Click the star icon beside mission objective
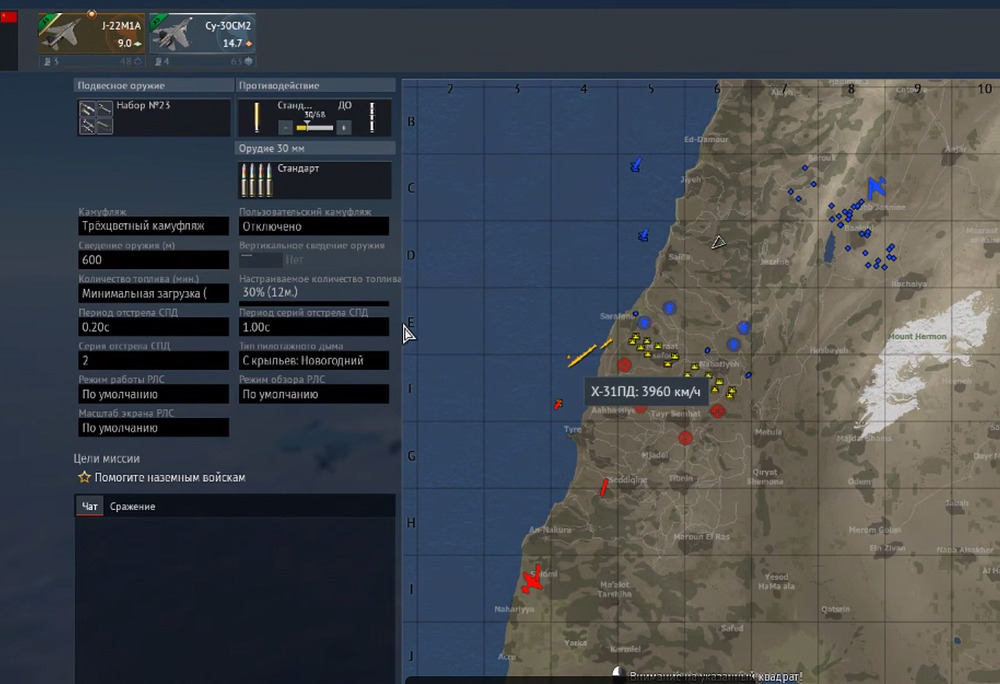This screenshot has width=1000, height=684. pyautogui.click(x=84, y=477)
